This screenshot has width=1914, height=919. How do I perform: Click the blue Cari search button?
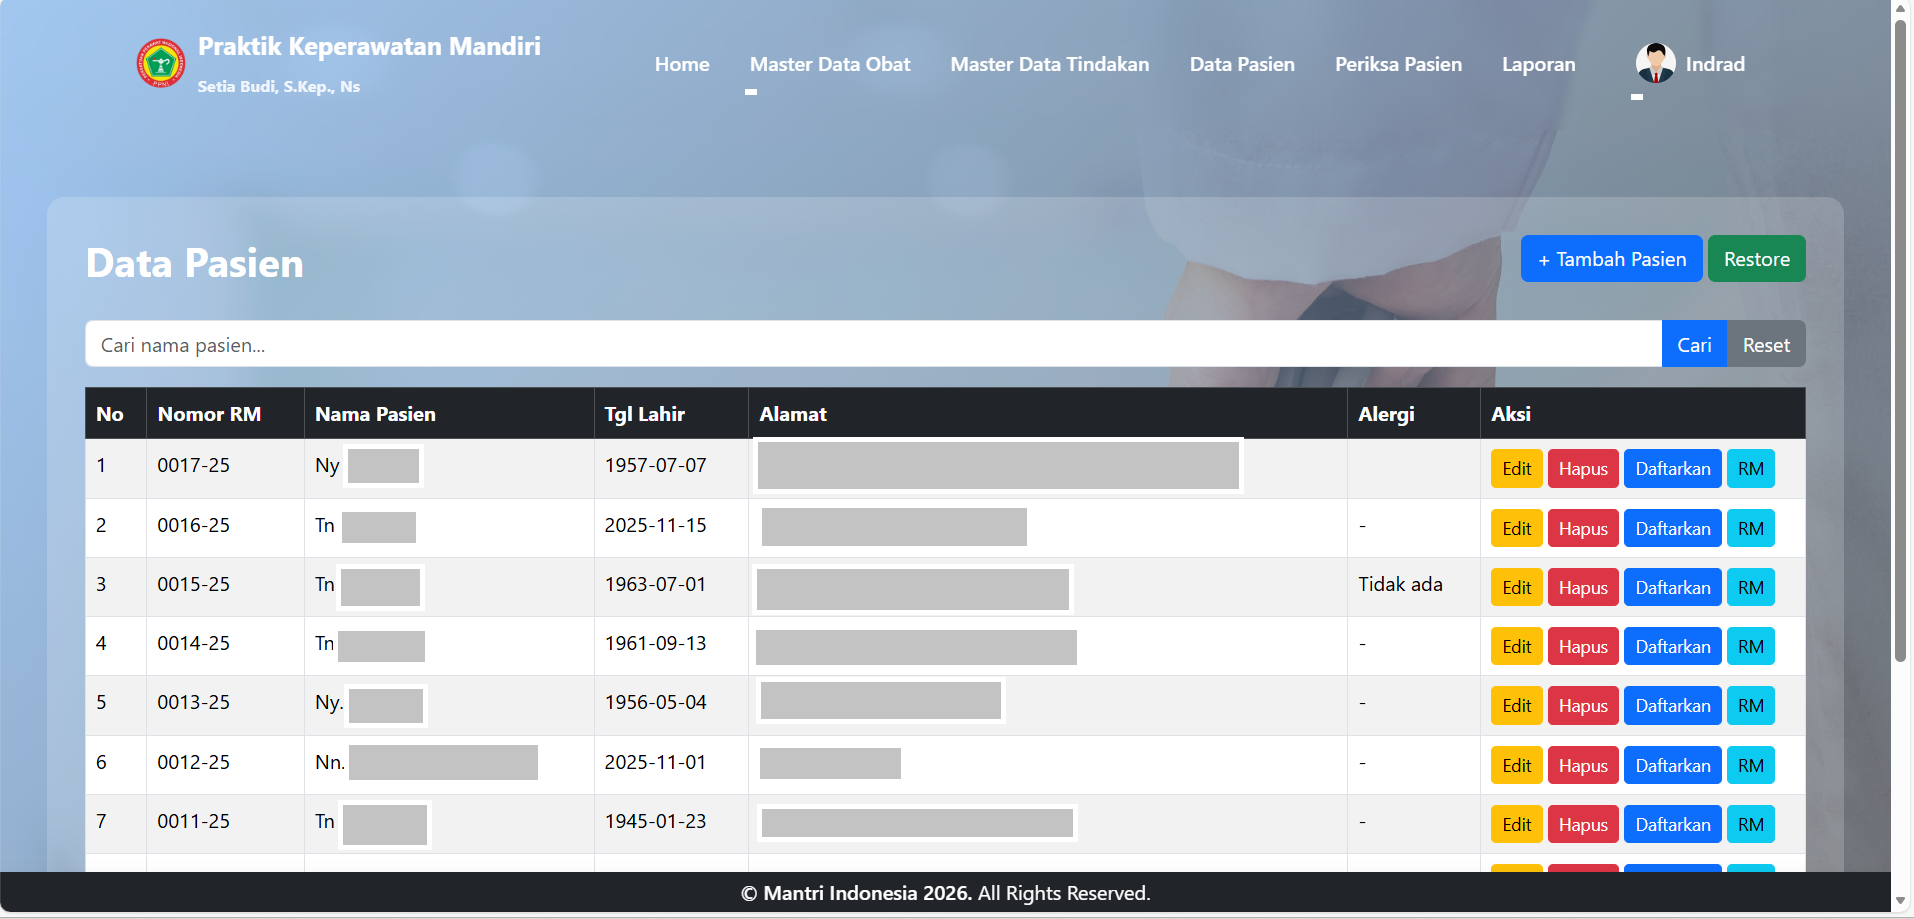click(x=1693, y=345)
